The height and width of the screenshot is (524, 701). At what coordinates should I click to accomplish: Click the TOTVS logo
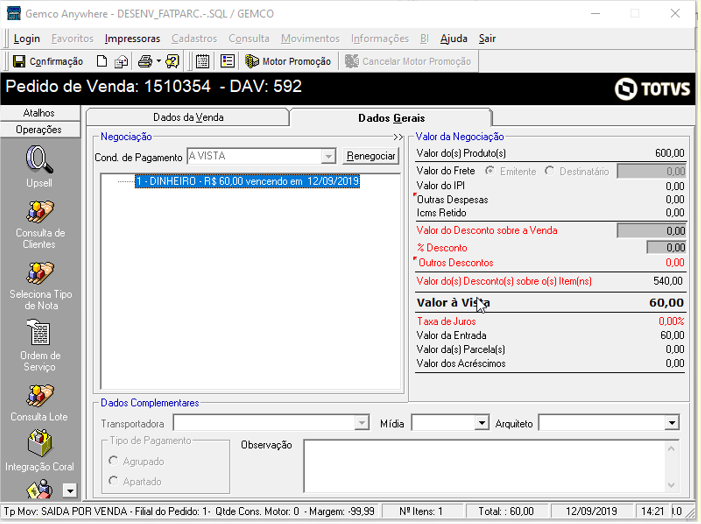coord(652,89)
